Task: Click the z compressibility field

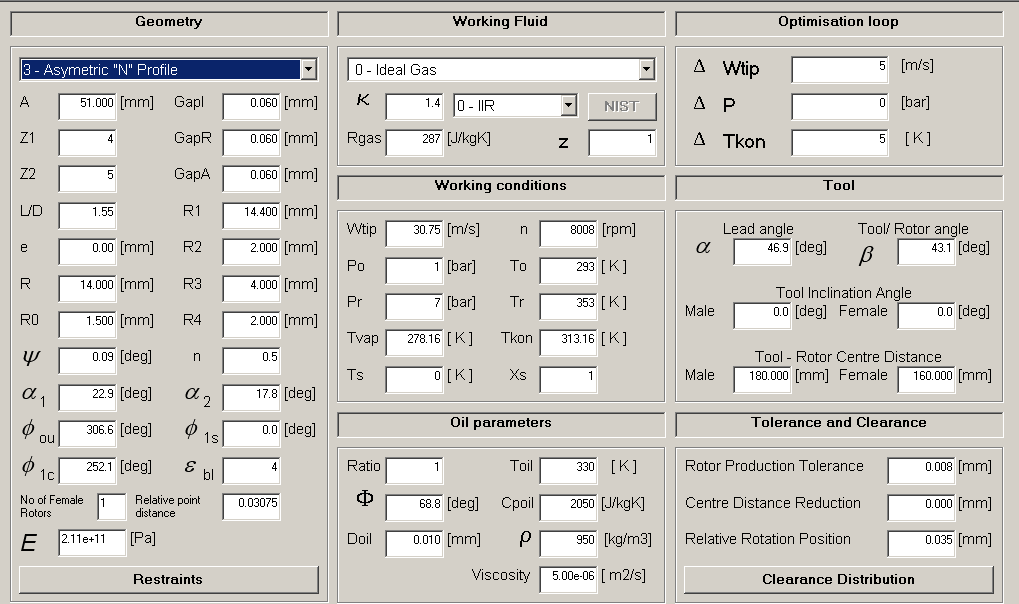Action: tap(622, 142)
